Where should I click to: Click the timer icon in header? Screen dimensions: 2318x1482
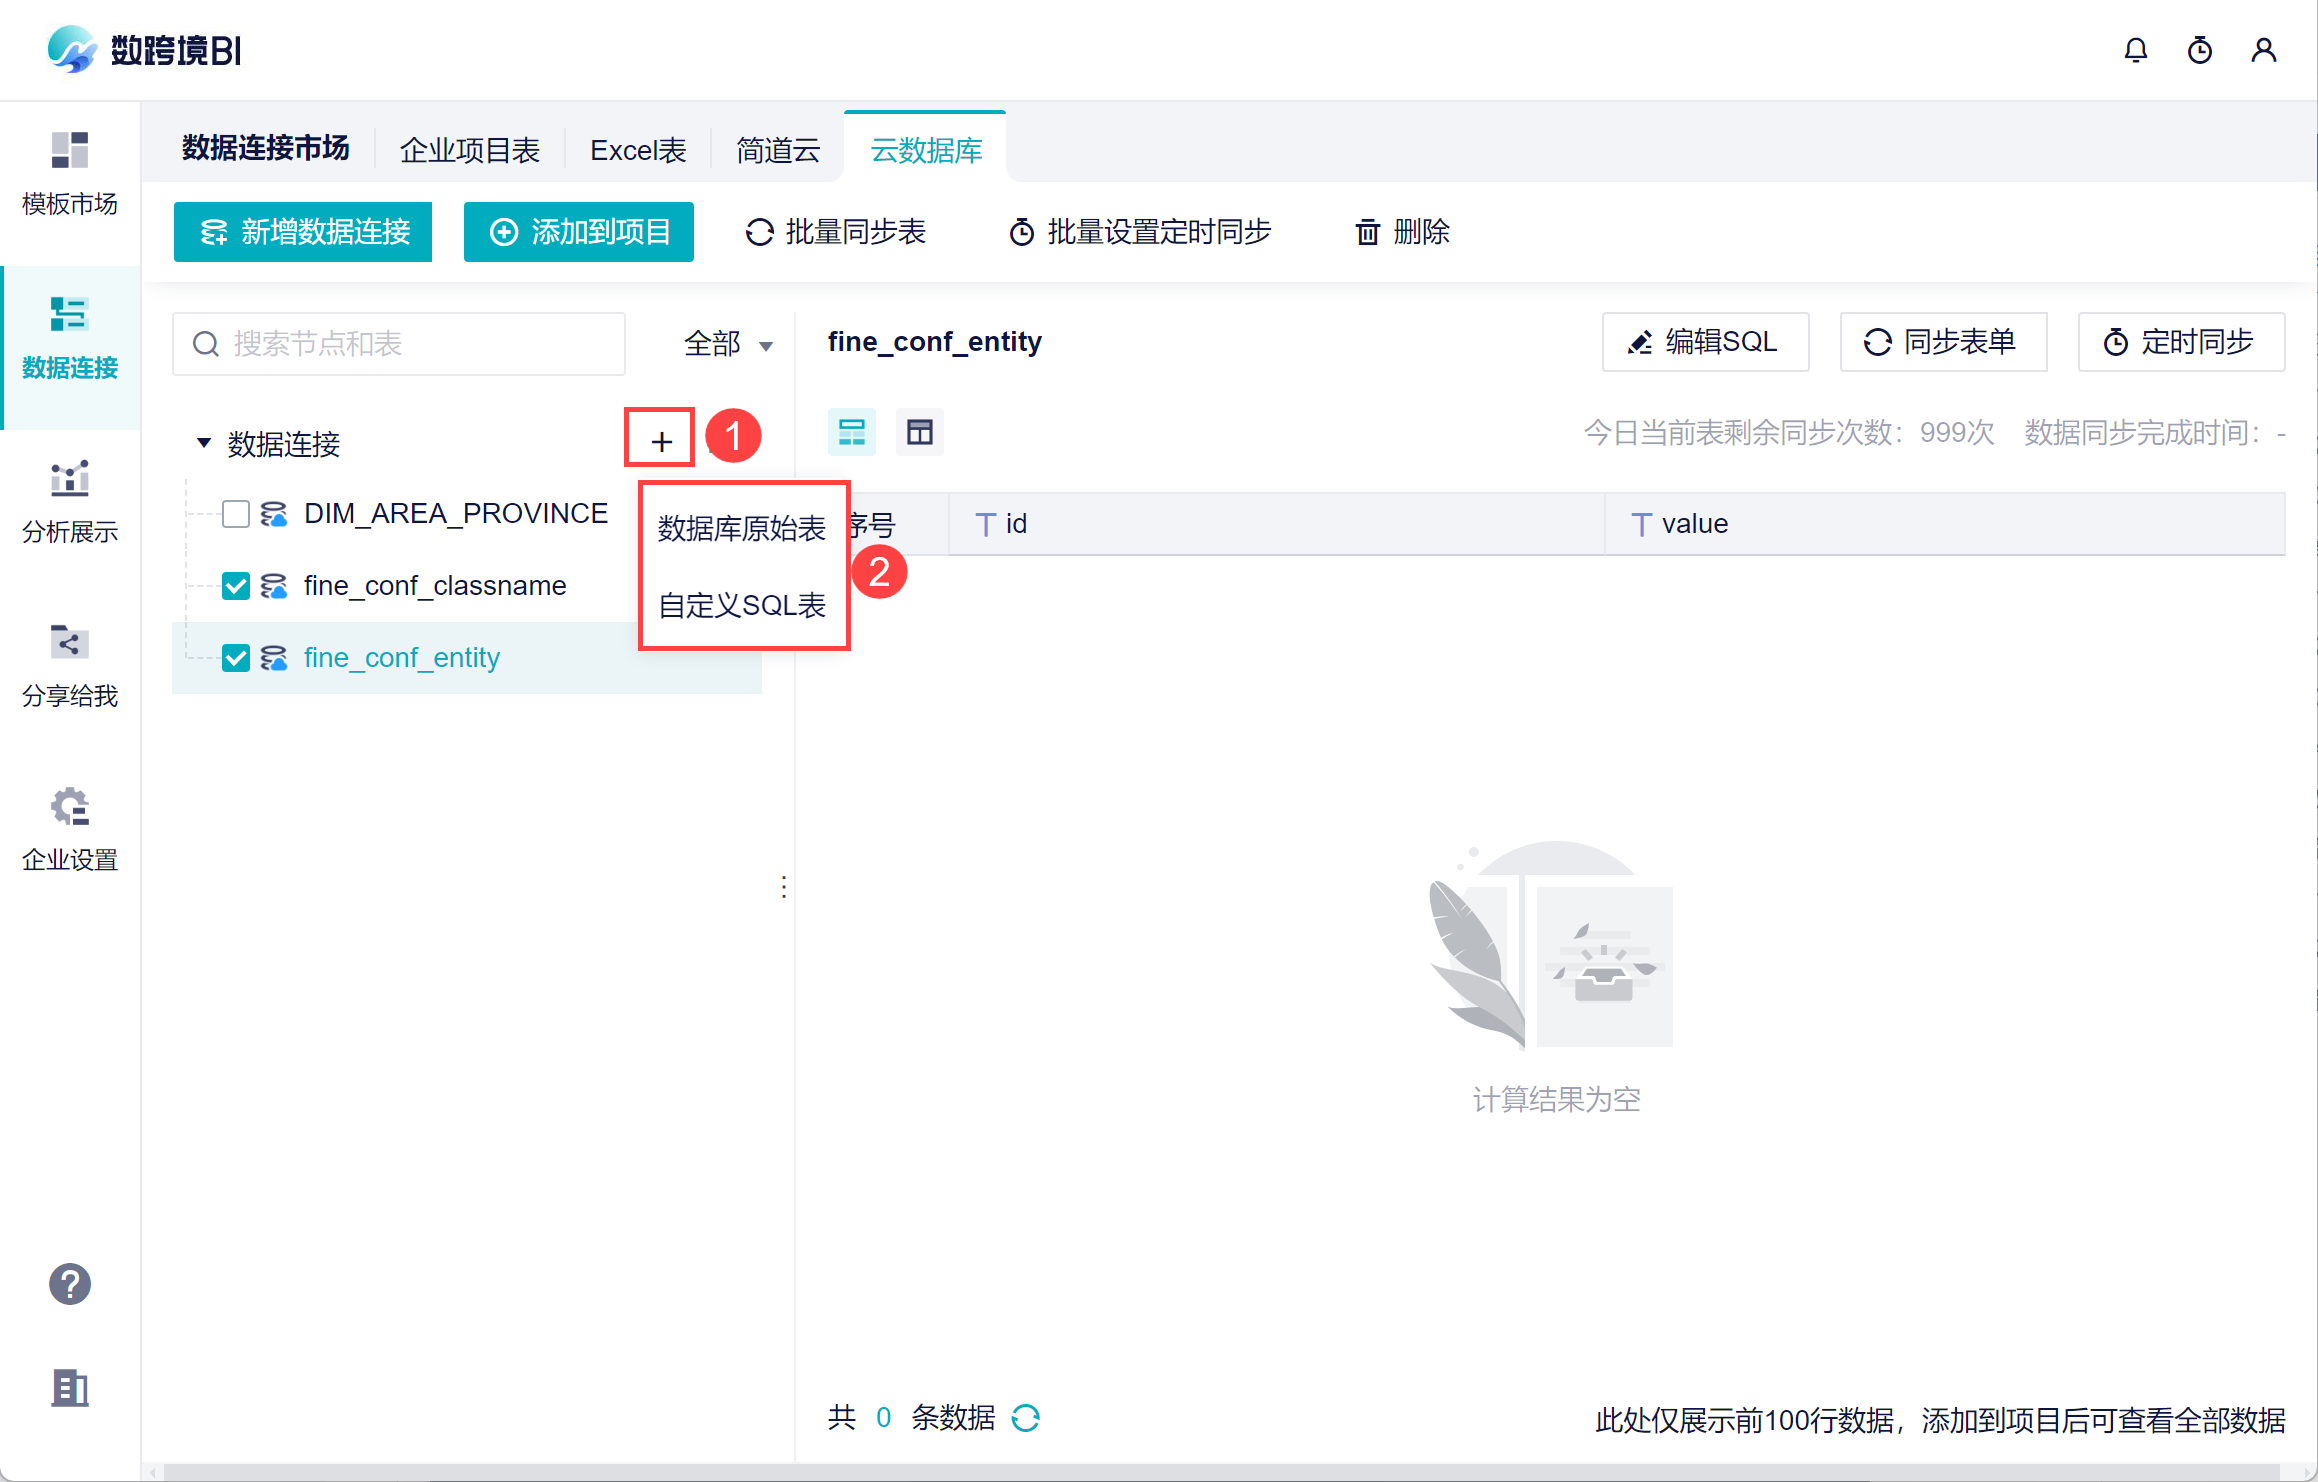point(2199,50)
